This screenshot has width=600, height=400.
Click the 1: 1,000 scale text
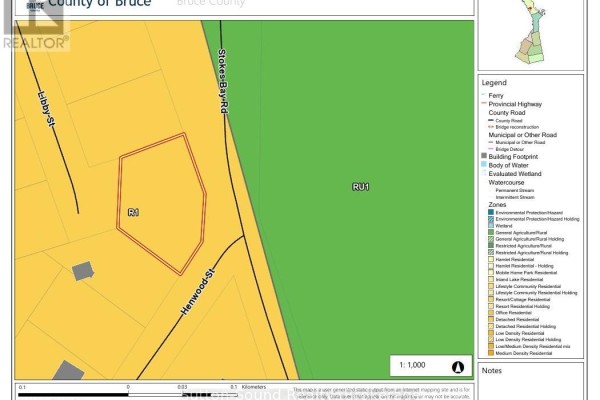click(x=412, y=365)
